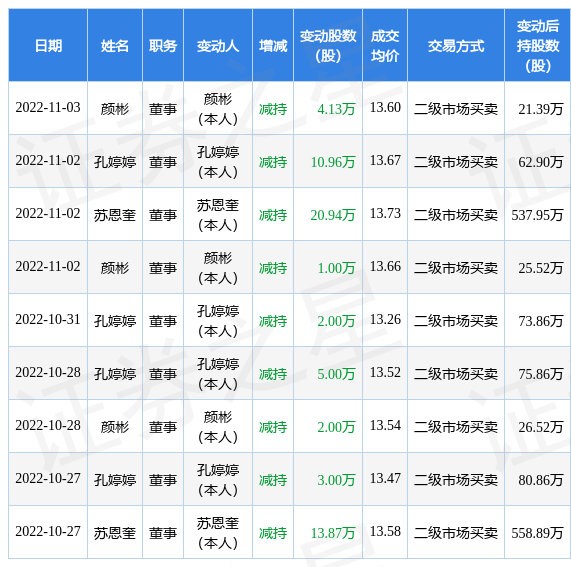Select the date cell 2022-11-03

[x=48, y=107]
